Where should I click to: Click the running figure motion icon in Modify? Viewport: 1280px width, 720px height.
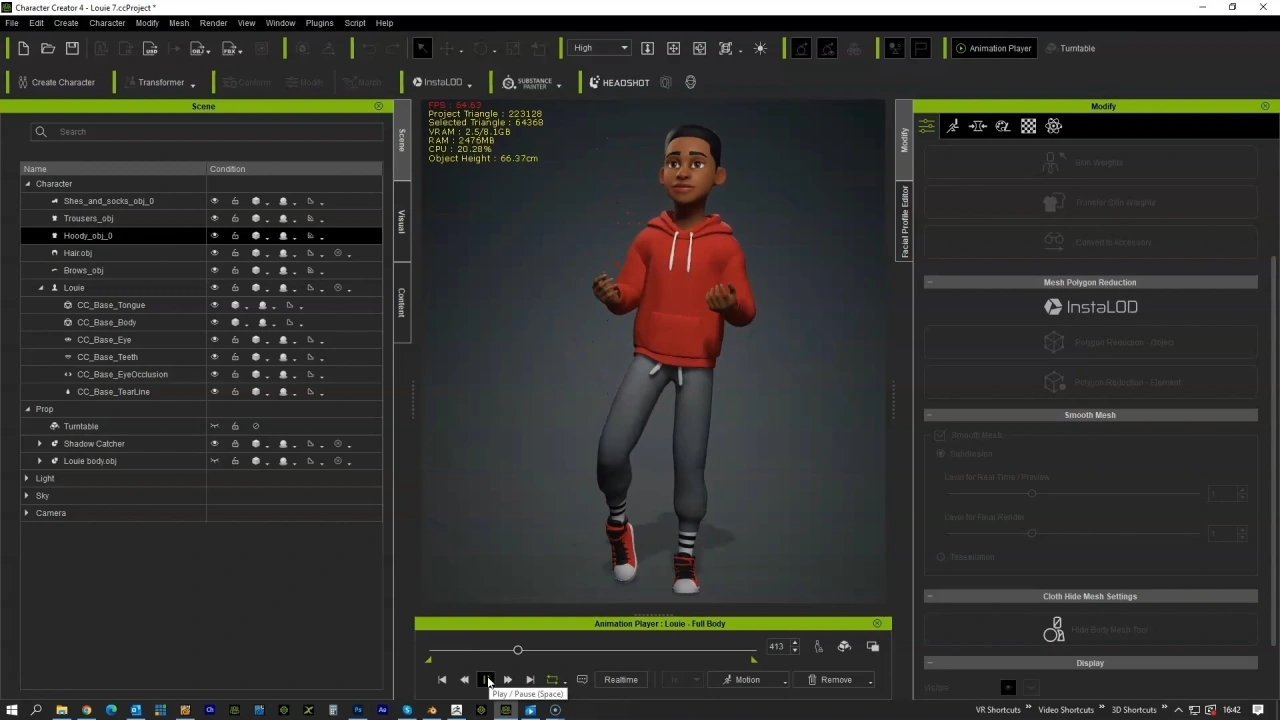[953, 126]
